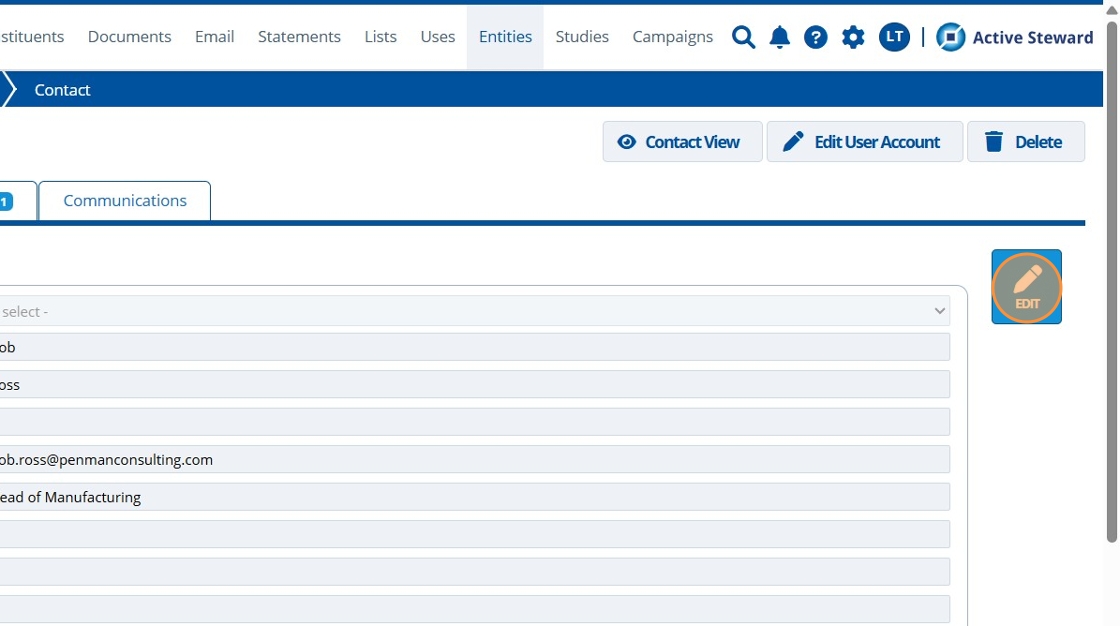Screen dimensions: 1120x626
Task: Click the last name field containing 'oss'
Action: (474, 384)
